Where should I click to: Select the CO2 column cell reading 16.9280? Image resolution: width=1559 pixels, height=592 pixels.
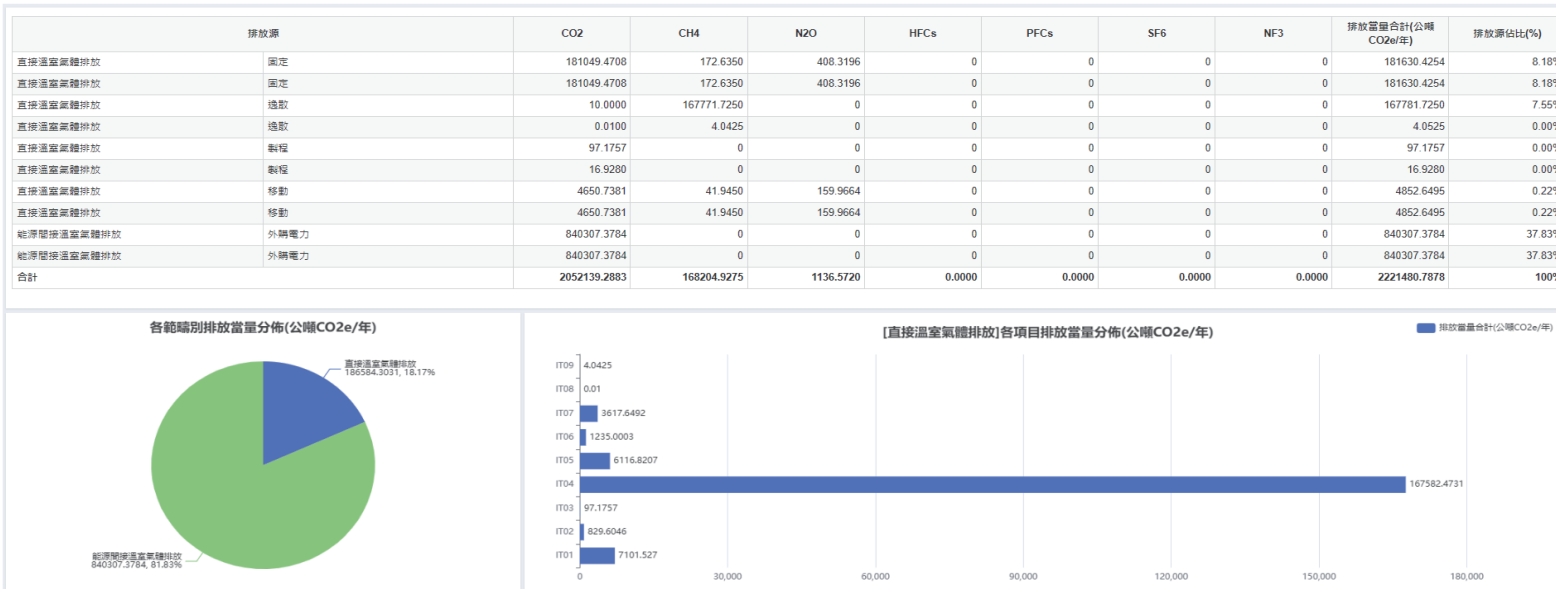[x=572, y=170]
